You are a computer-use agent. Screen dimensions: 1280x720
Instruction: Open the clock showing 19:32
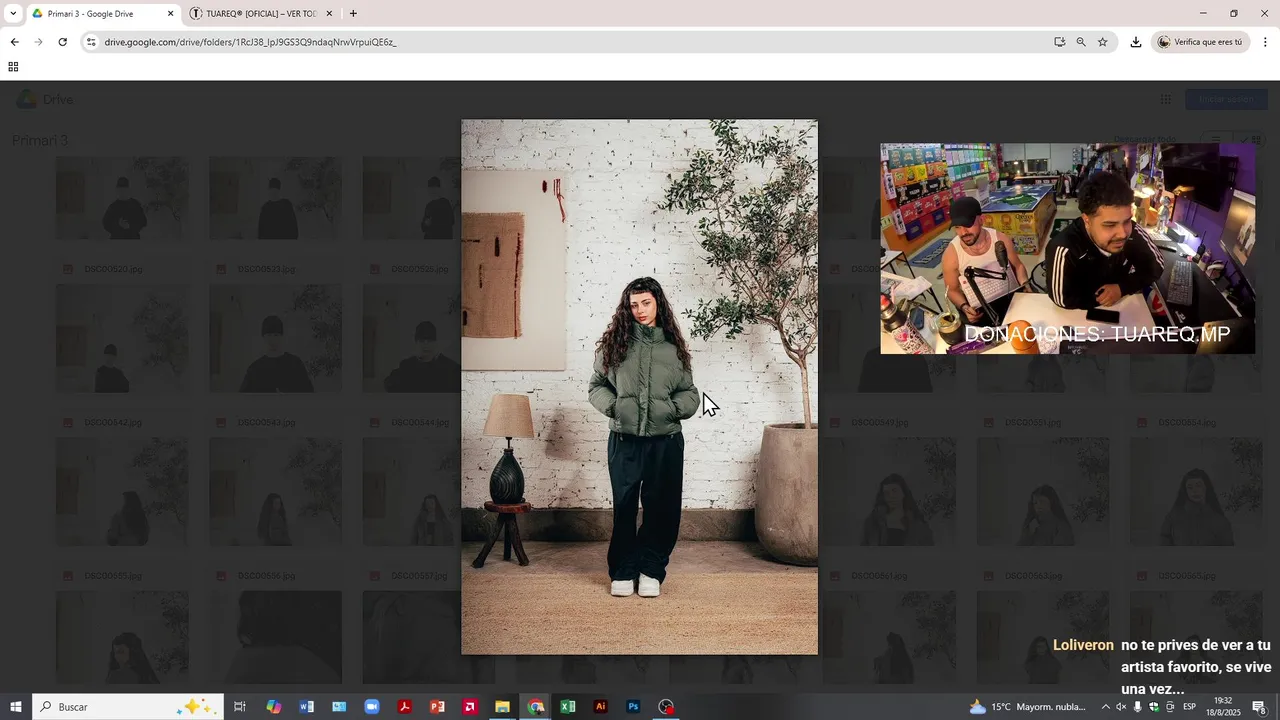[x=1222, y=707]
